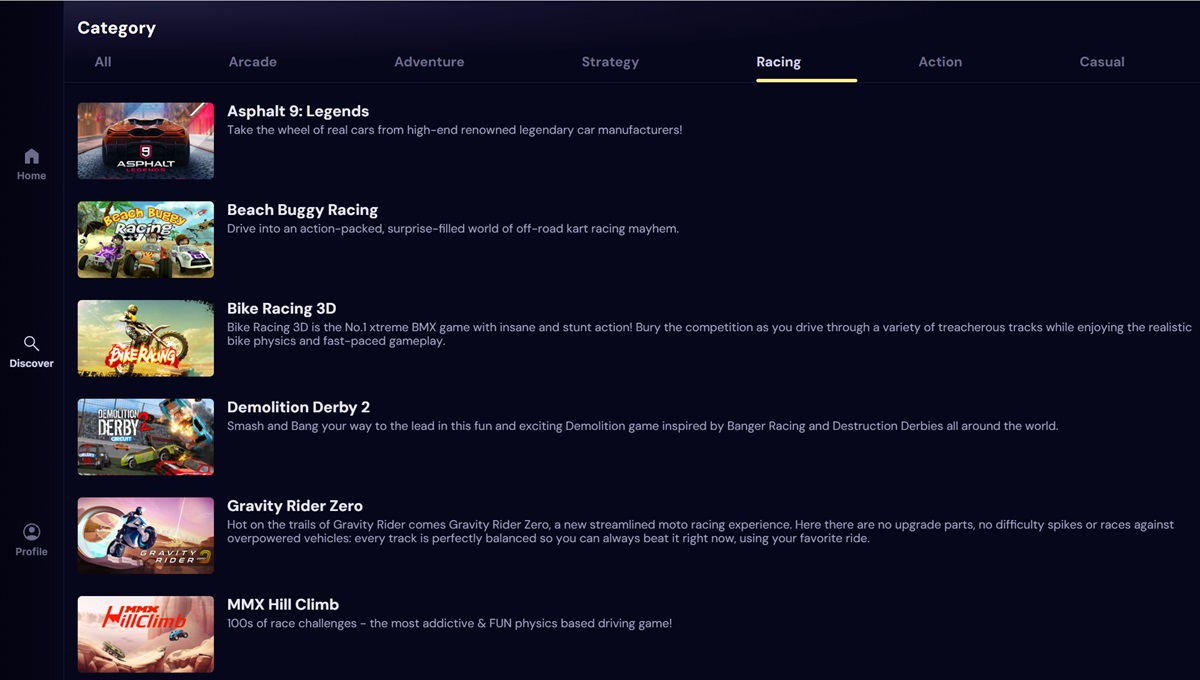Viewport: 1200px width, 680px height.
Task: Open the Profile section from the sidebar
Action: tap(31, 538)
